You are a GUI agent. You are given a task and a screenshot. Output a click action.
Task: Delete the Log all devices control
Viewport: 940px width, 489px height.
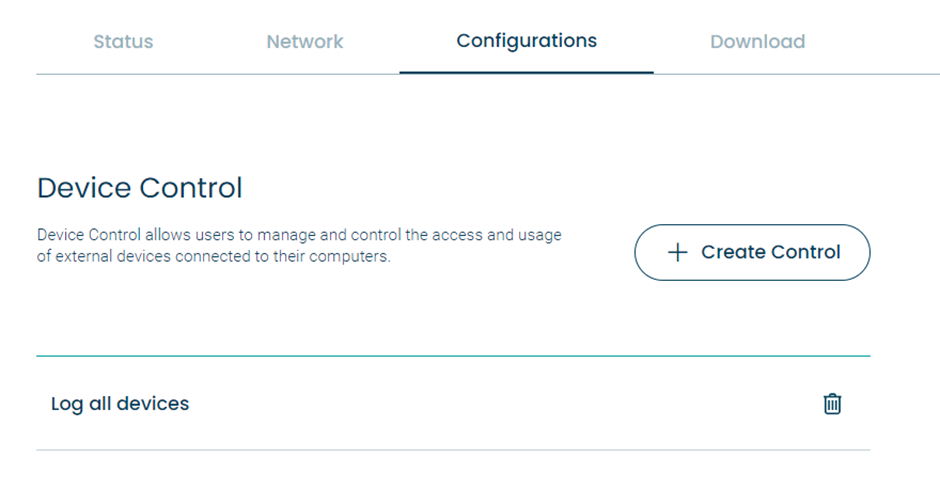pos(832,404)
